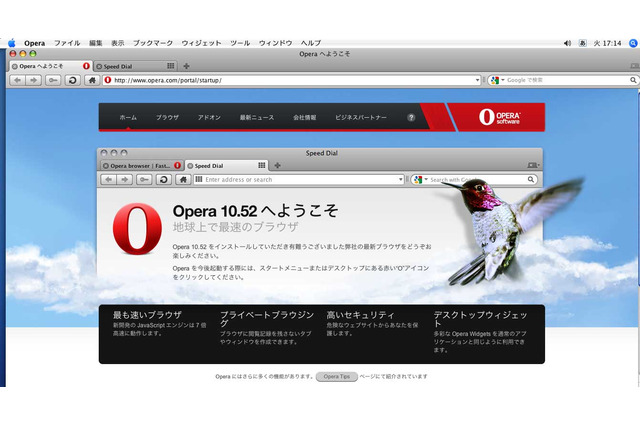Open the アドオン navigation link
640x426 pixels.
coord(209,118)
